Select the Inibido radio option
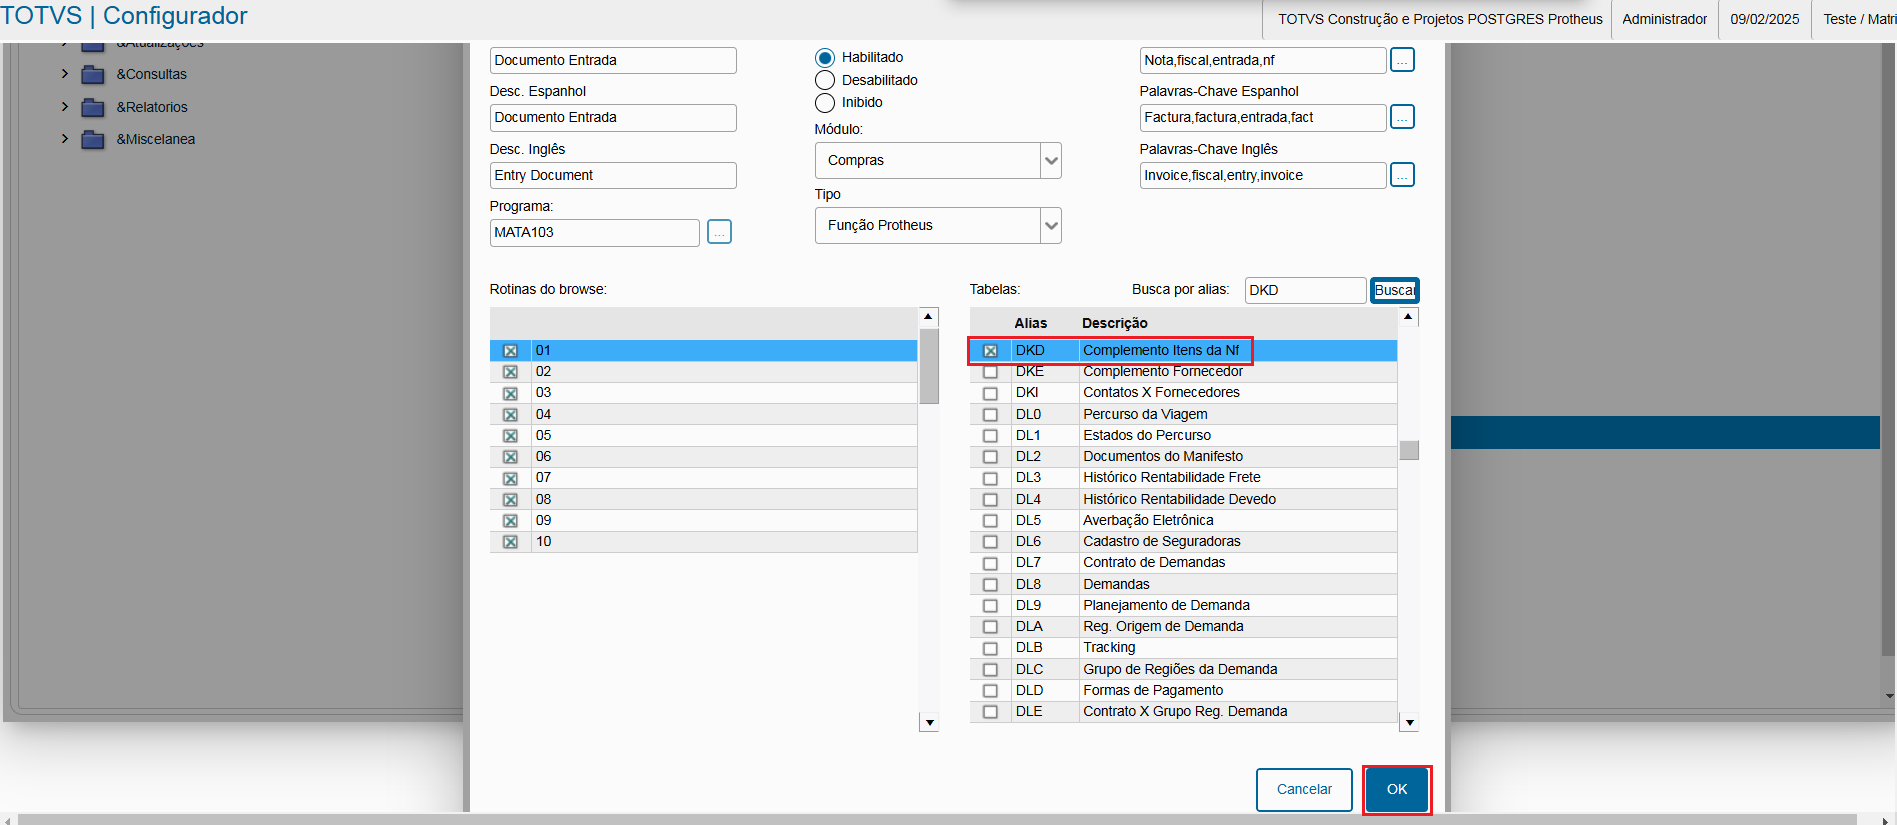 coord(825,103)
